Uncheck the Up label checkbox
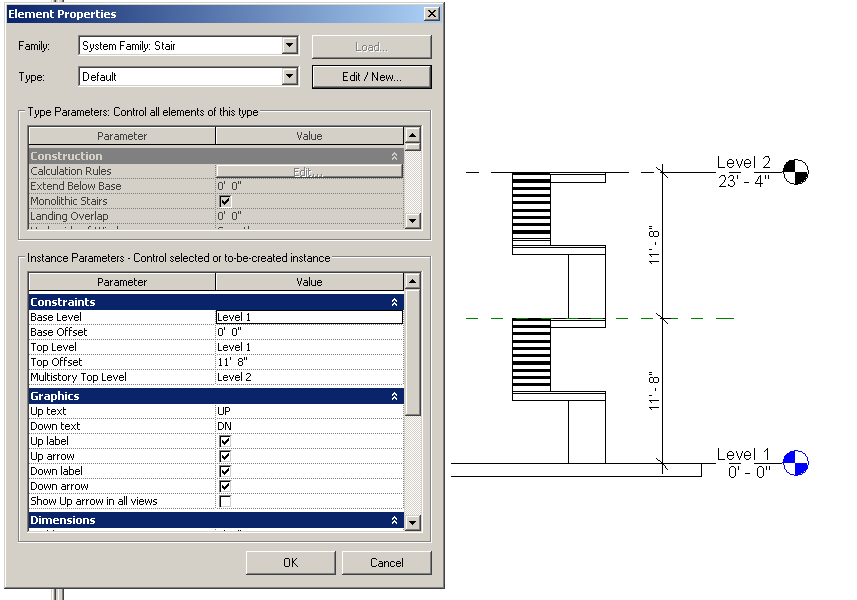Screen dimensions: 857x600 point(225,441)
